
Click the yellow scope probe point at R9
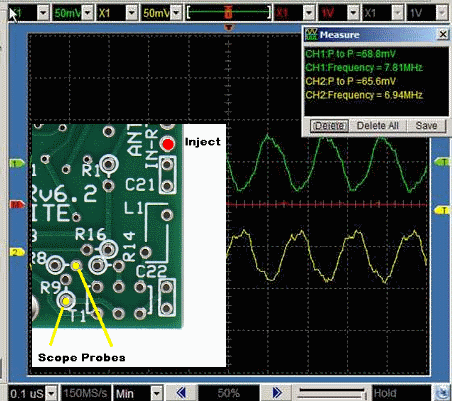tap(66, 301)
